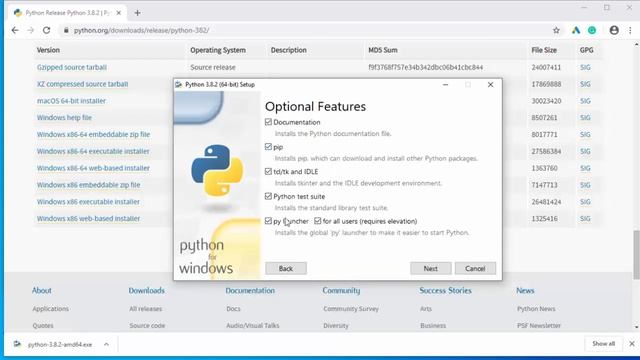This screenshot has height=360, width=640.
Task: Open News footer heading
Action: click(x=525, y=290)
